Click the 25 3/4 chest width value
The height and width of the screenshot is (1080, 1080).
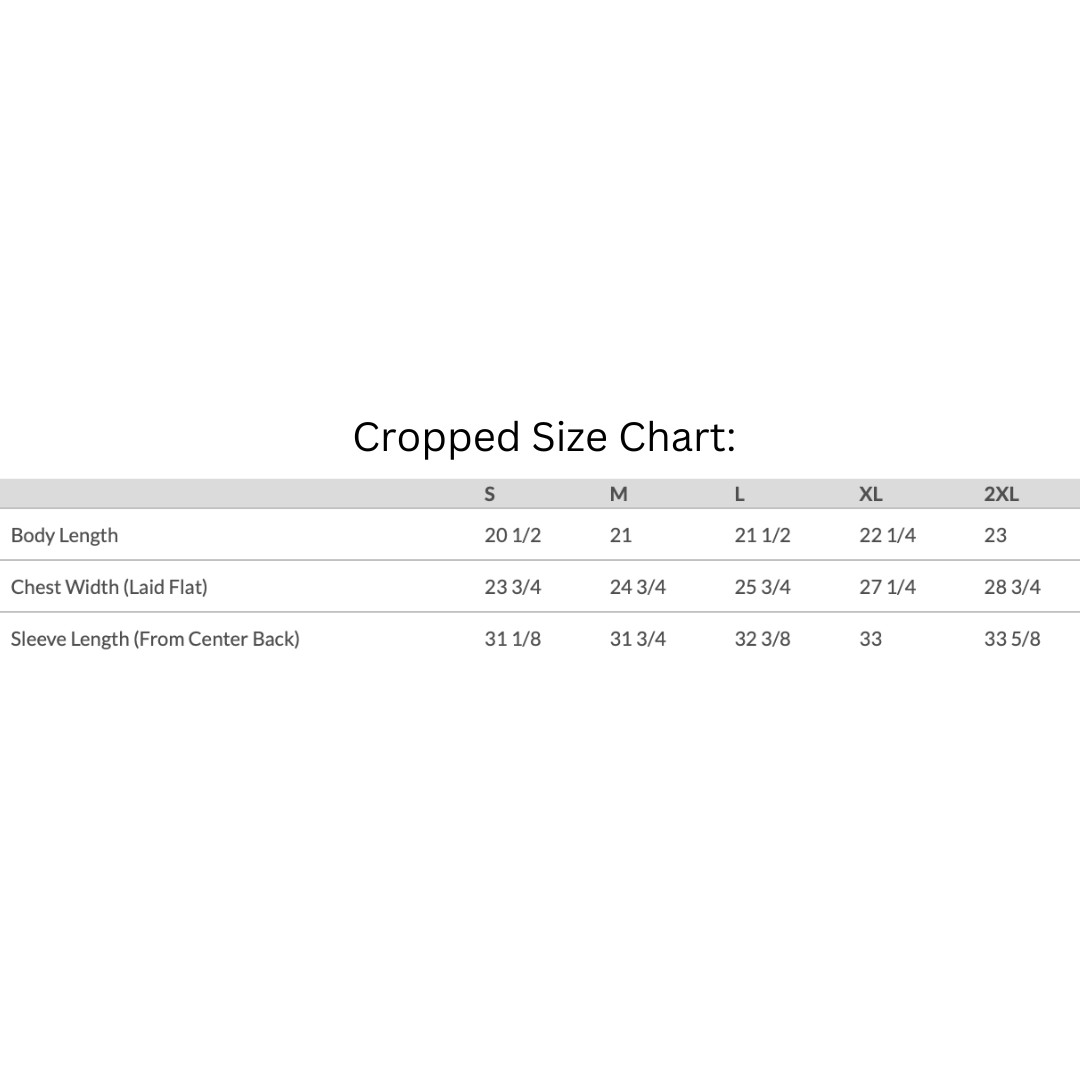(x=762, y=587)
